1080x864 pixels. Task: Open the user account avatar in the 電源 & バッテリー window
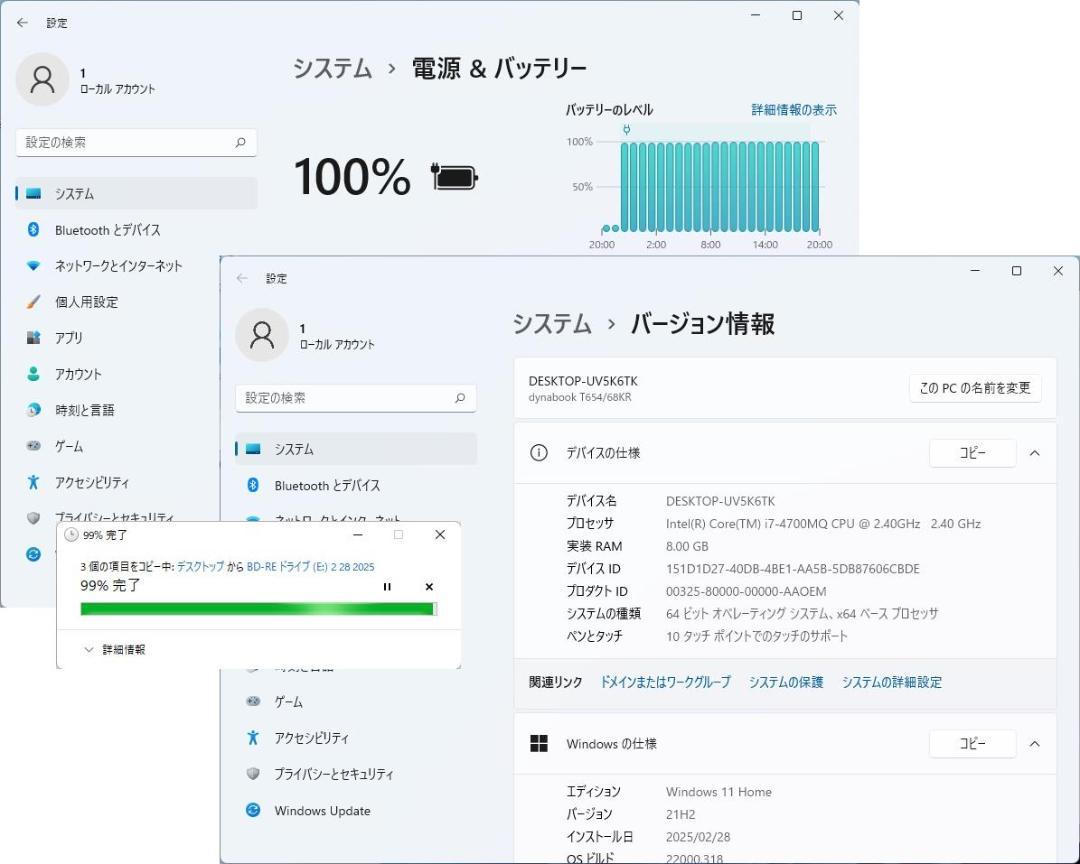42,79
